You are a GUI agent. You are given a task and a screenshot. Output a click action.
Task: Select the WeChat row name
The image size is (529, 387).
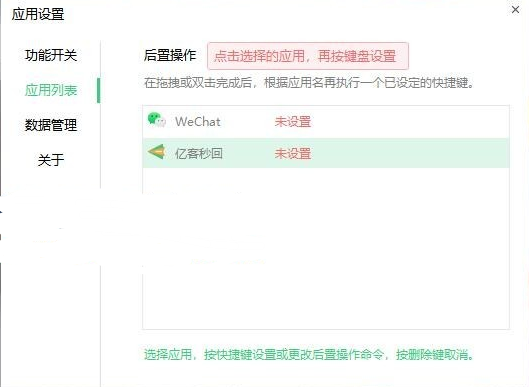[x=198, y=121]
